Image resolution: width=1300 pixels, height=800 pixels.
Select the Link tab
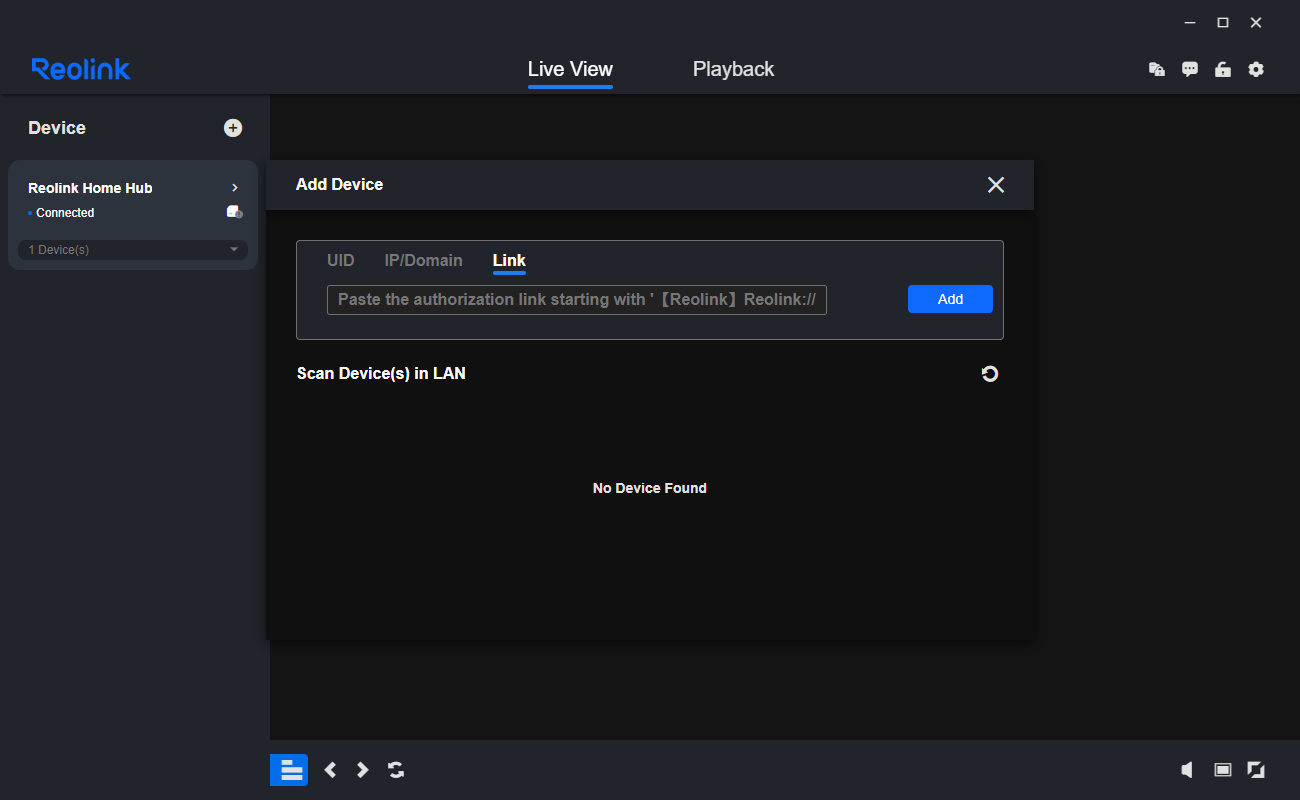[509, 260]
